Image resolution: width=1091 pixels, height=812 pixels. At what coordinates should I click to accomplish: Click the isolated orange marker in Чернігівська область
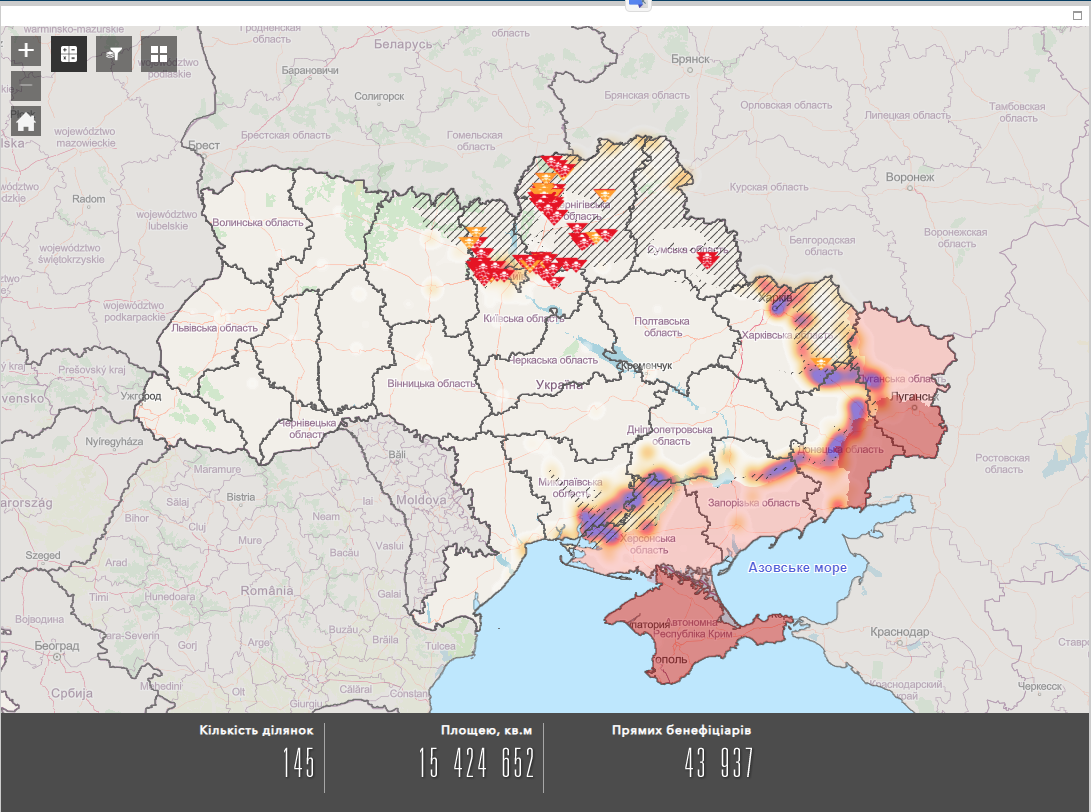click(603, 195)
